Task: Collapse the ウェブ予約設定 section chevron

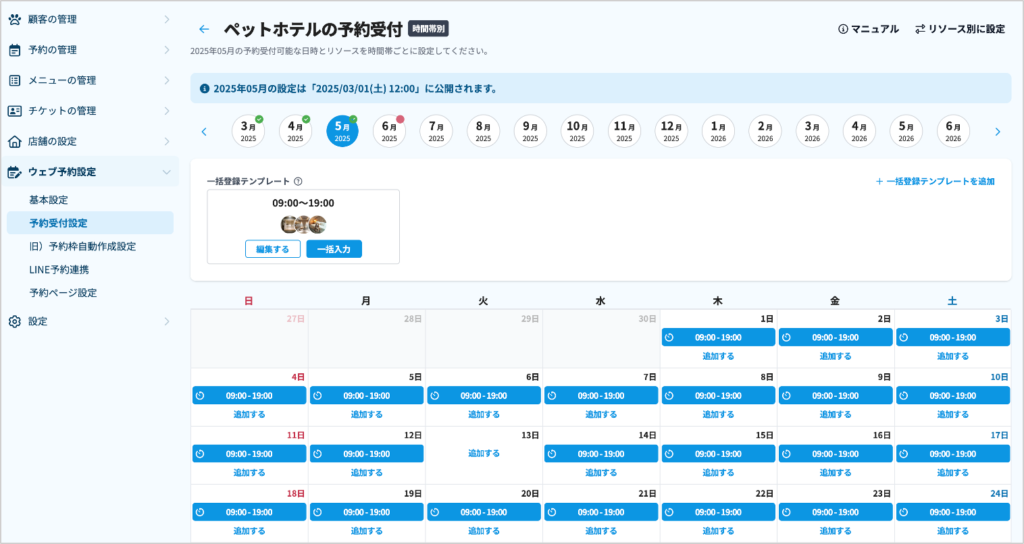Action: pos(166,172)
